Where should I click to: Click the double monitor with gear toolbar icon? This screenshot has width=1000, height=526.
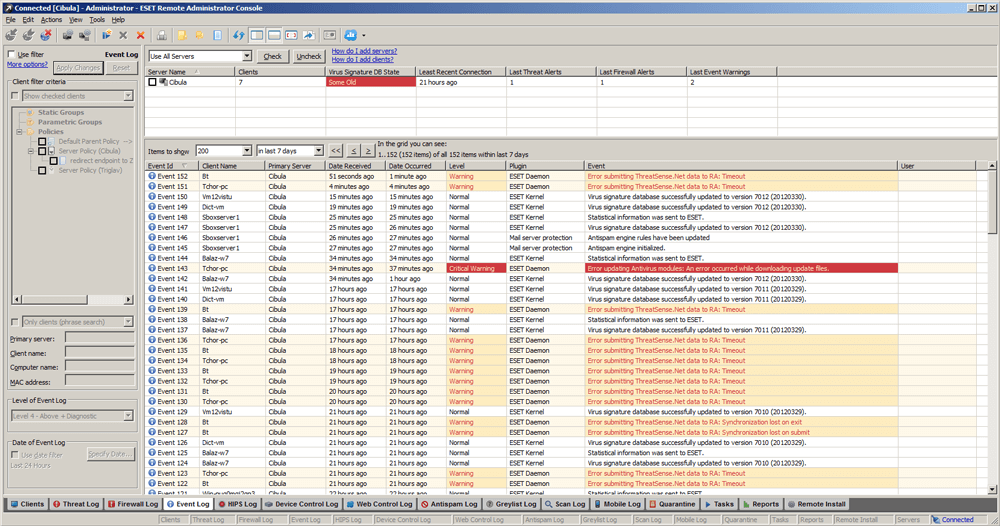pos(84,35)
